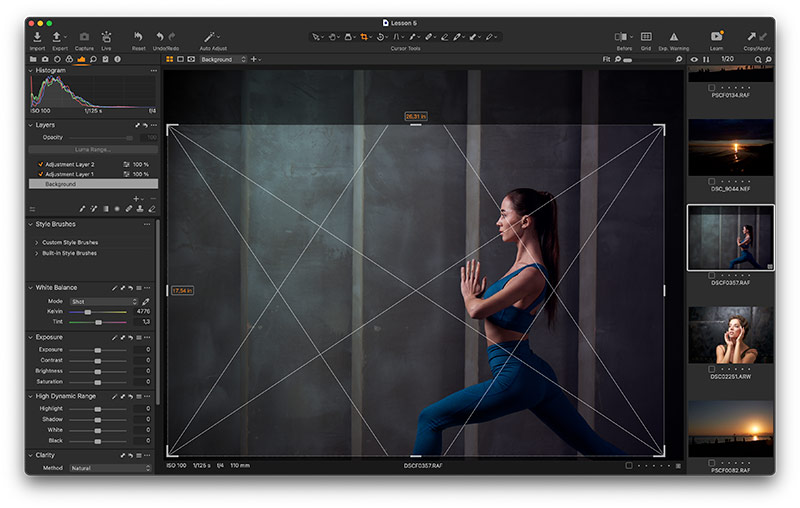
Task: Collapse the Histogram panel
Action: point(31,70)
